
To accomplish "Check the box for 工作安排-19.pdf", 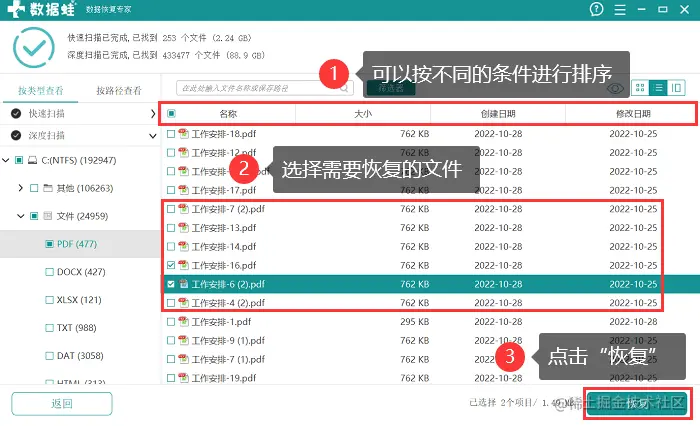I will click(171, 378).
